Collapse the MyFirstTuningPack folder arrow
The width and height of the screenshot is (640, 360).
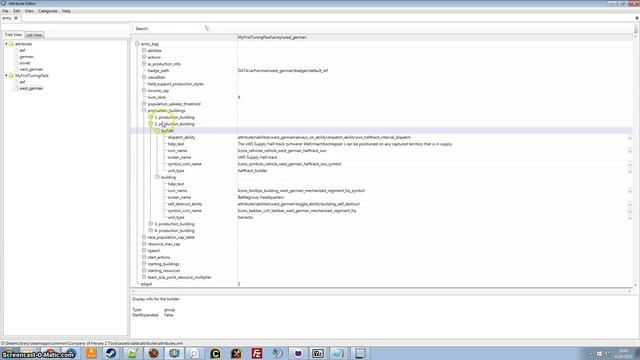6,76
